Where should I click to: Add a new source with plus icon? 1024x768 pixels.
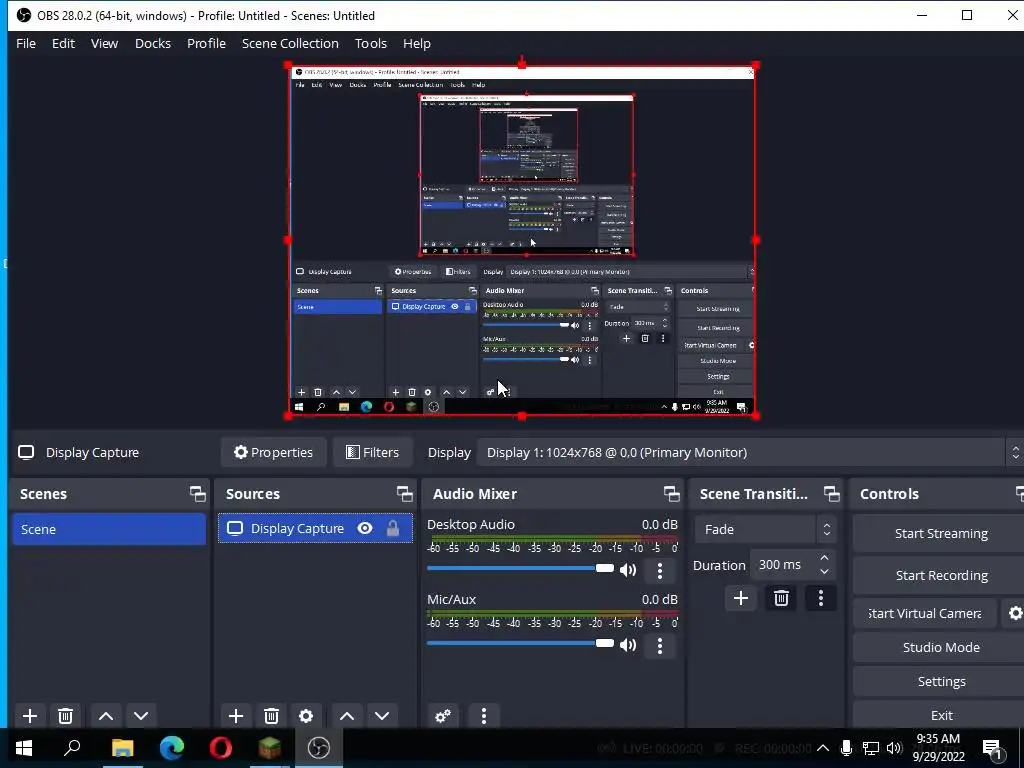click(236, 716)
